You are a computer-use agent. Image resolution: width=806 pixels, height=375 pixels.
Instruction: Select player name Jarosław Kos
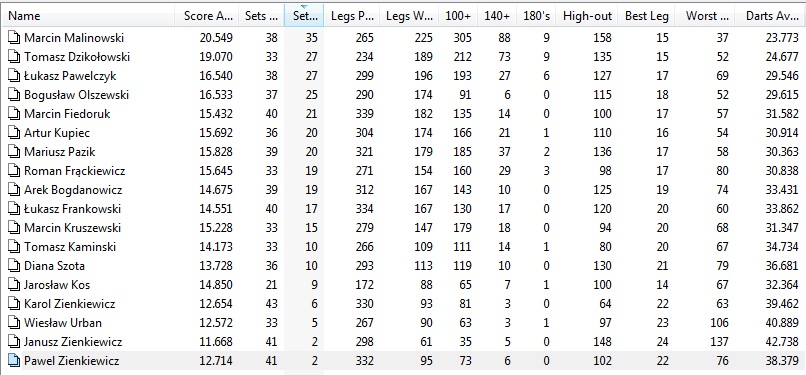(x=58, y=285)
